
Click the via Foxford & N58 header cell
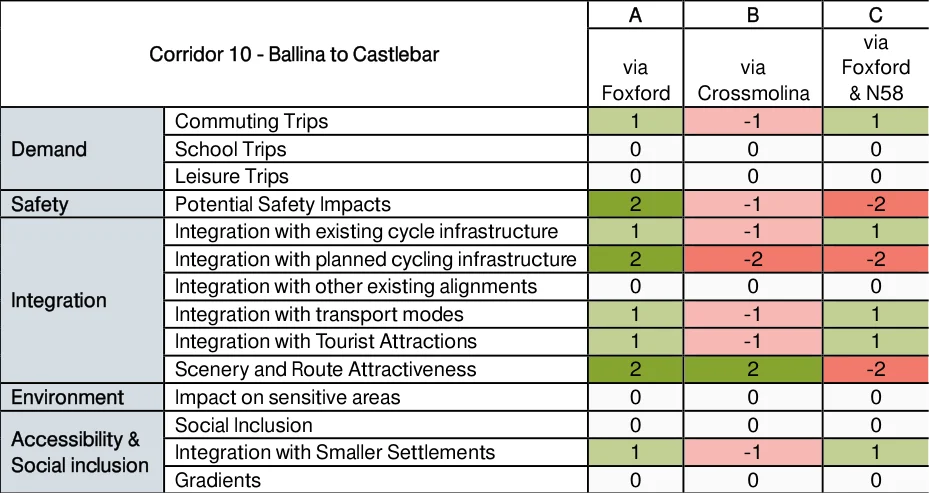click(x=876, y=68)
